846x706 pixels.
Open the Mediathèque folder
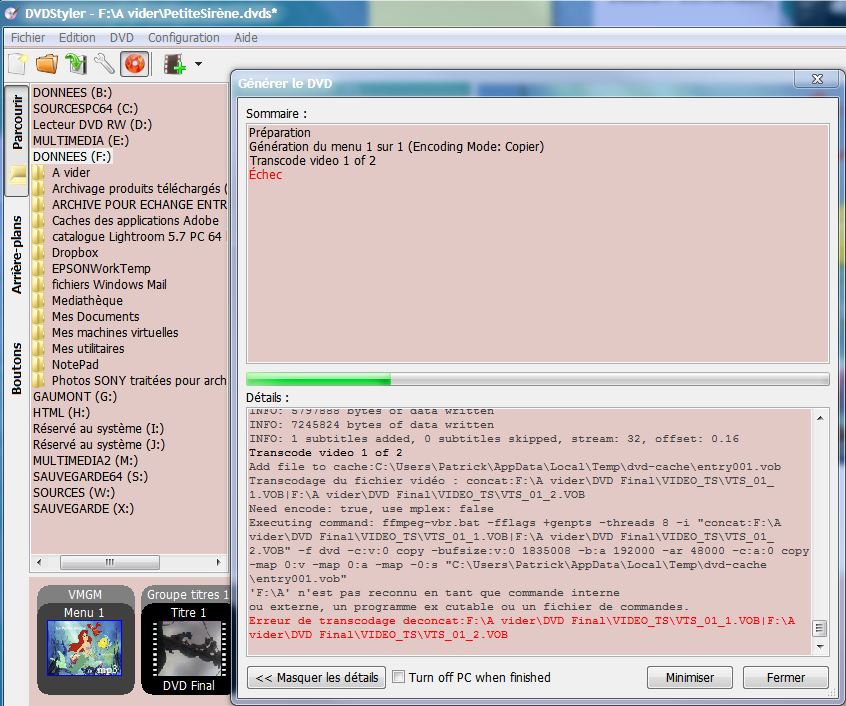(87, 300)
